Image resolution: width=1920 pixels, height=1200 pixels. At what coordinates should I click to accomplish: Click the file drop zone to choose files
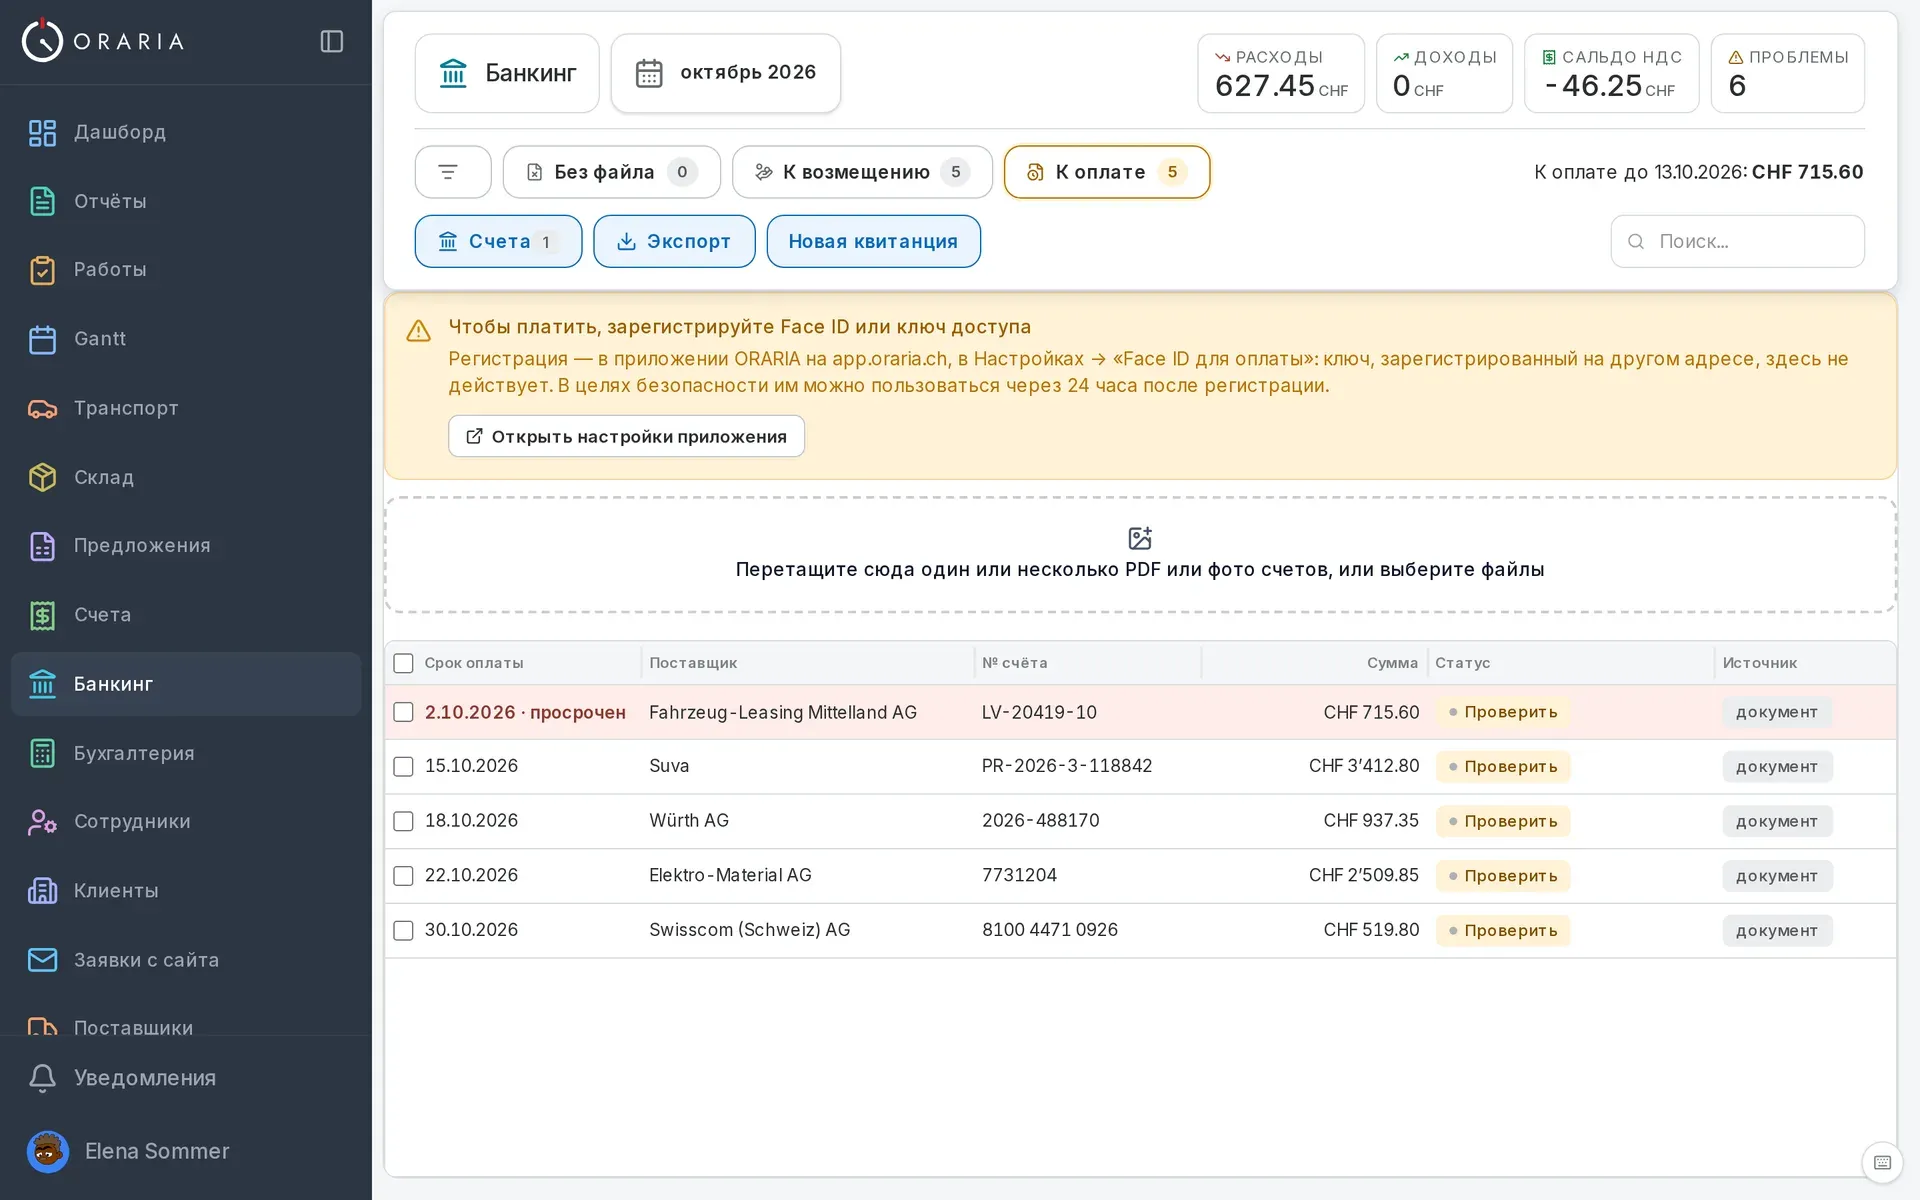1140,555
